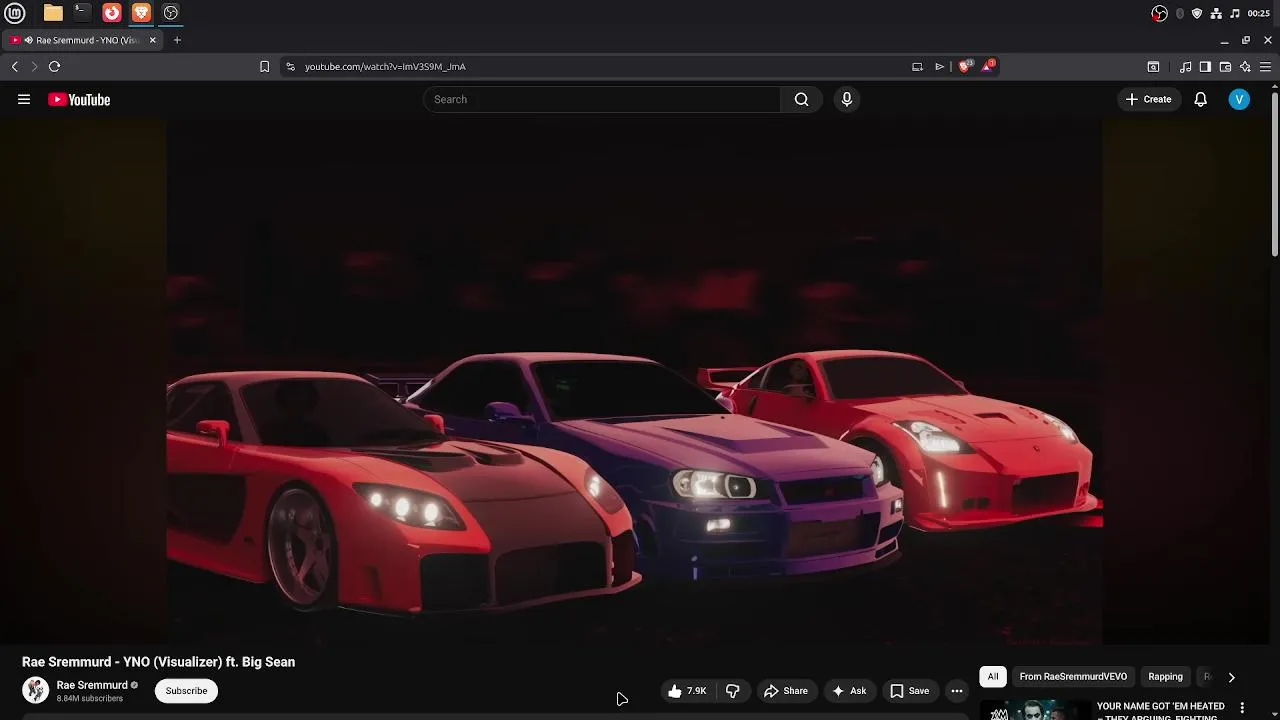Open site settings icon in address bar

pos(290,67)
